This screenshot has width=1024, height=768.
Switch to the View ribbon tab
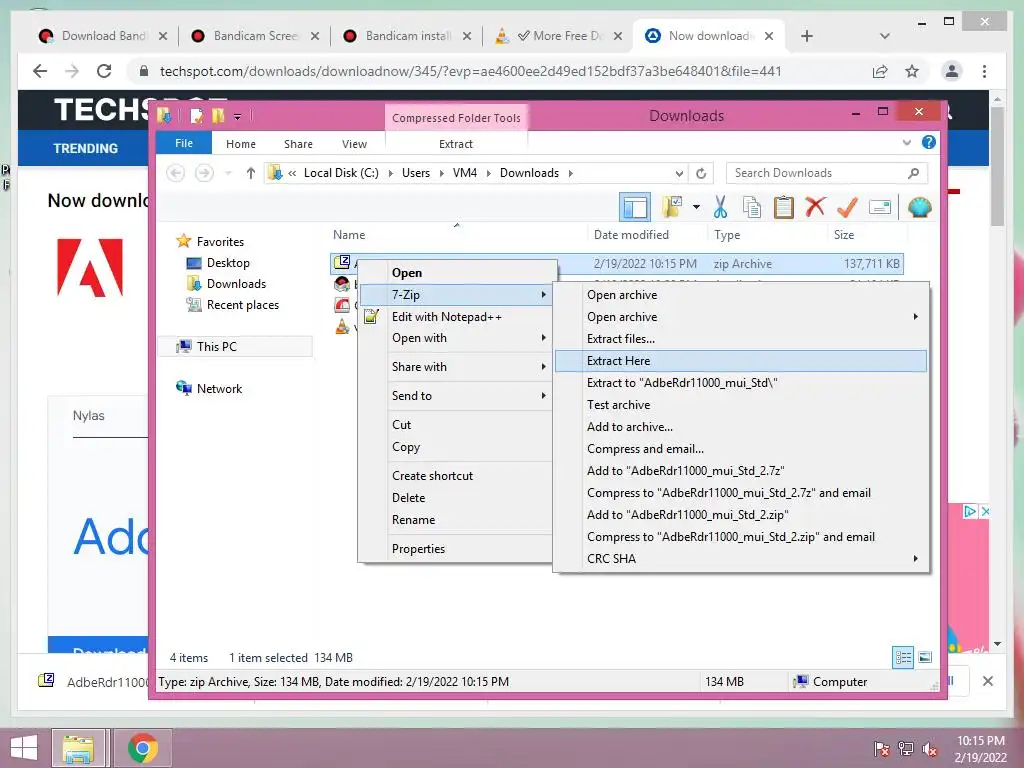point(354,144)
